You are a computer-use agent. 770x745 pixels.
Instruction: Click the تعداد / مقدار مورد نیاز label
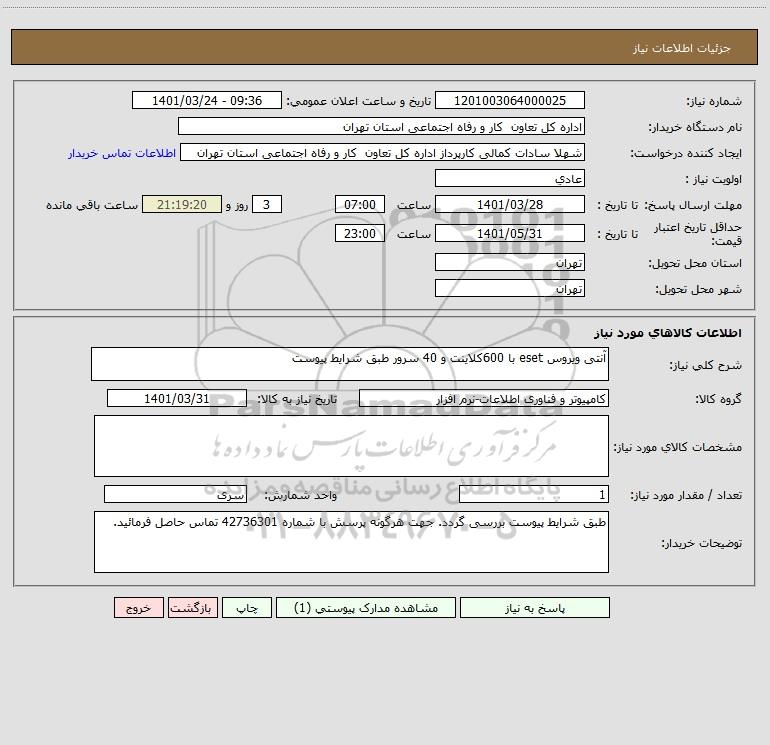click(x=686, y=496)
